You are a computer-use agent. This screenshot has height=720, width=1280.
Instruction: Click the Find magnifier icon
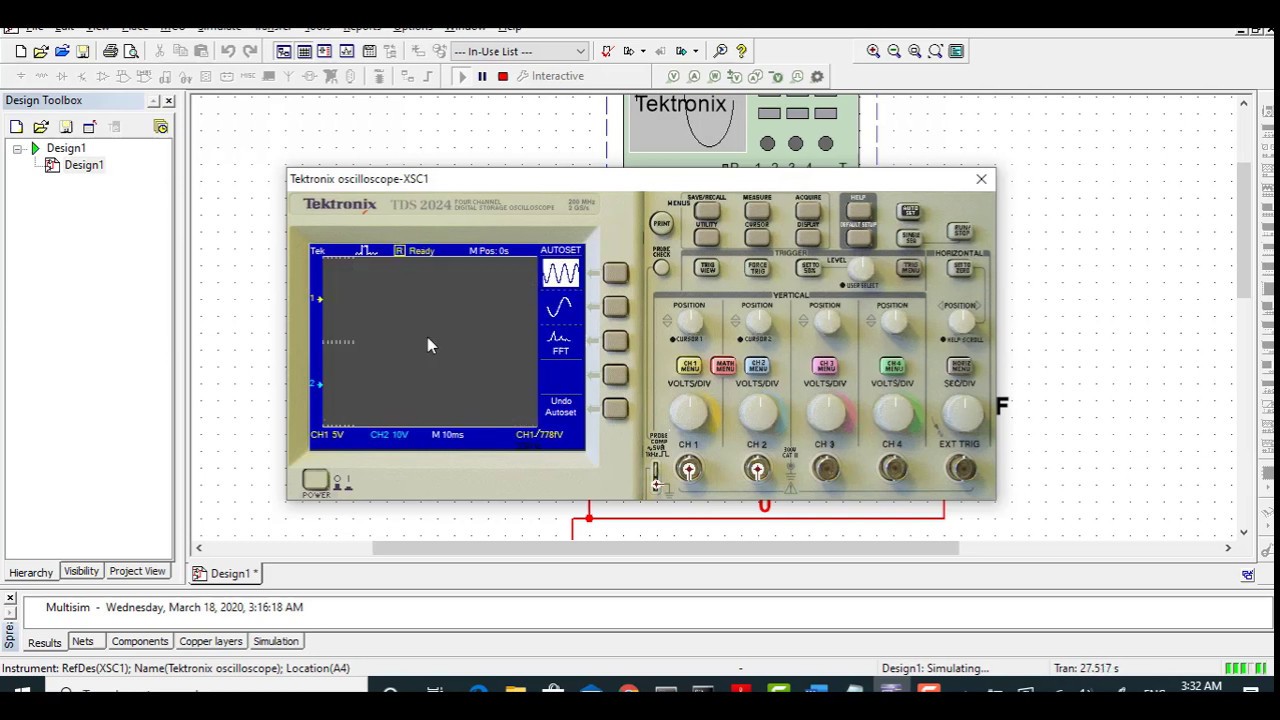coord(721,51)
